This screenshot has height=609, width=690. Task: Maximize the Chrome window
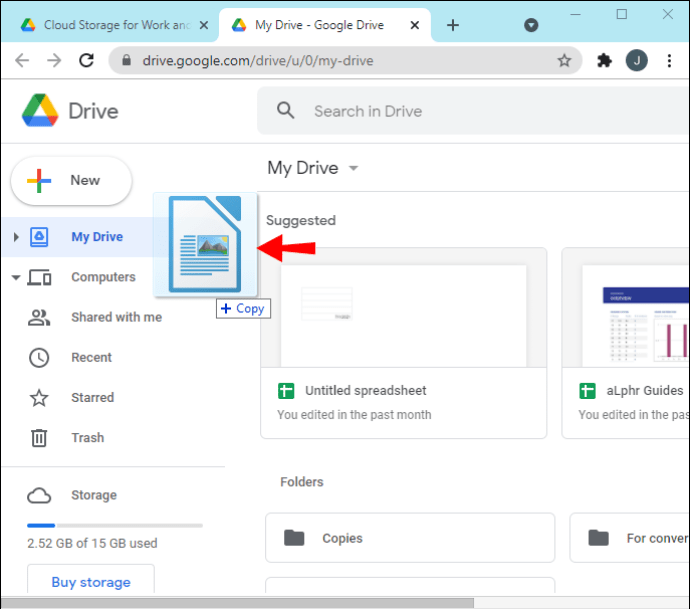coord(621,15)
